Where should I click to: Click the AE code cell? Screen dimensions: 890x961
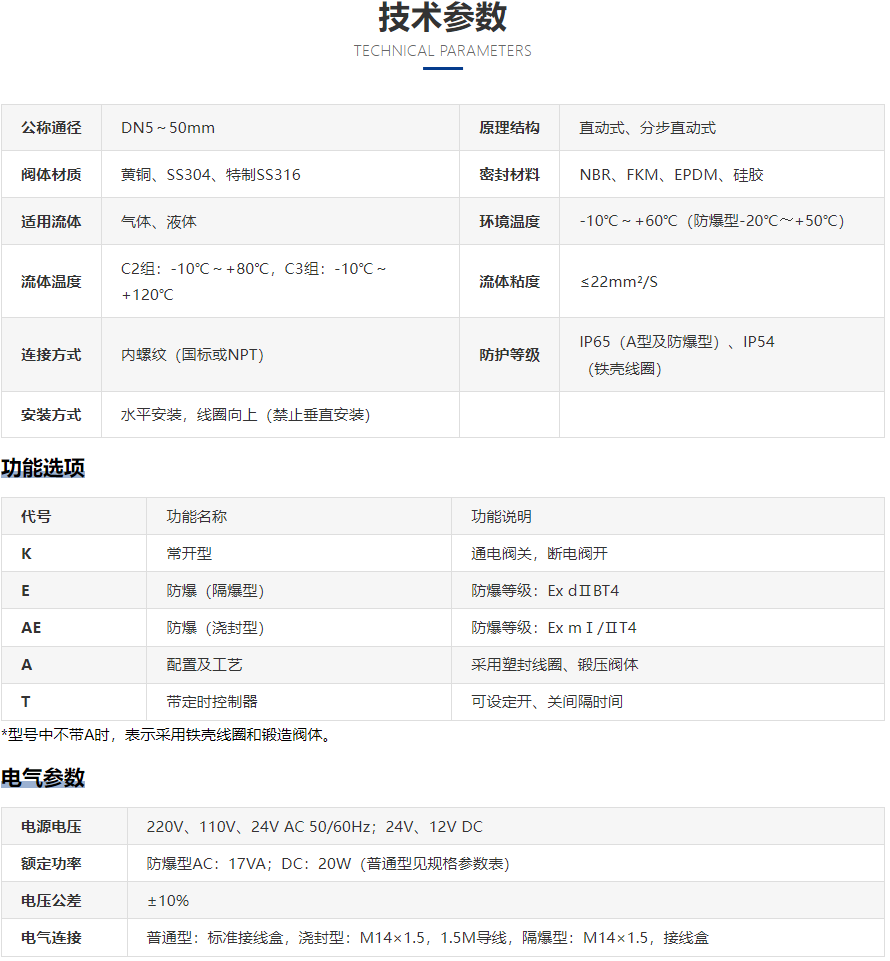coord(31,628)
